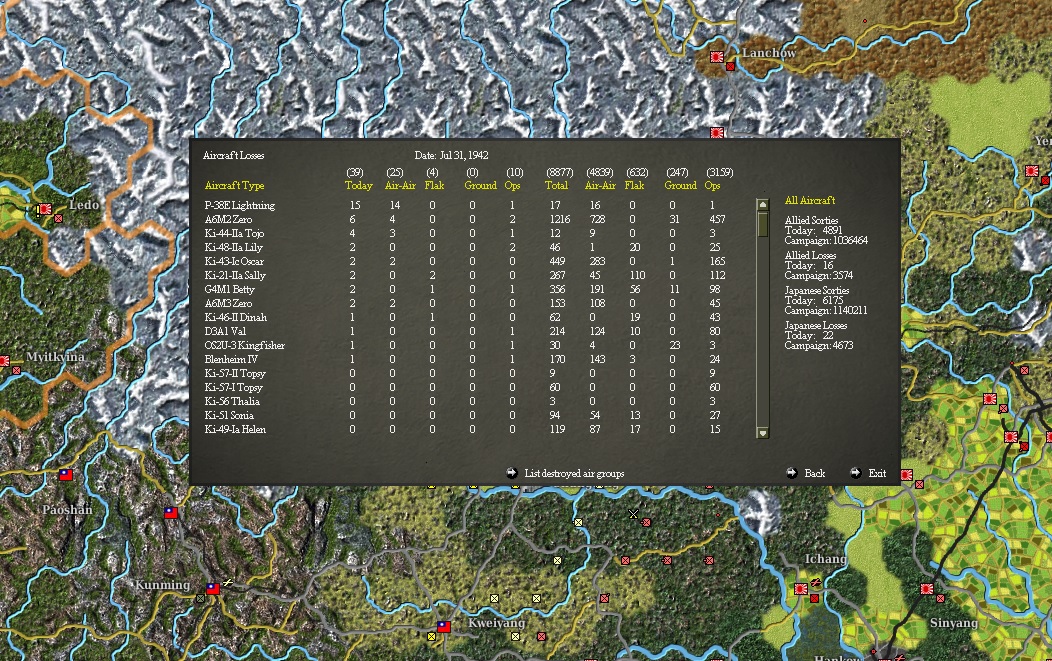Select the Ki-51 Sonia row
The width and height of the screenshot is (1052, 661).
coord(466,415)
